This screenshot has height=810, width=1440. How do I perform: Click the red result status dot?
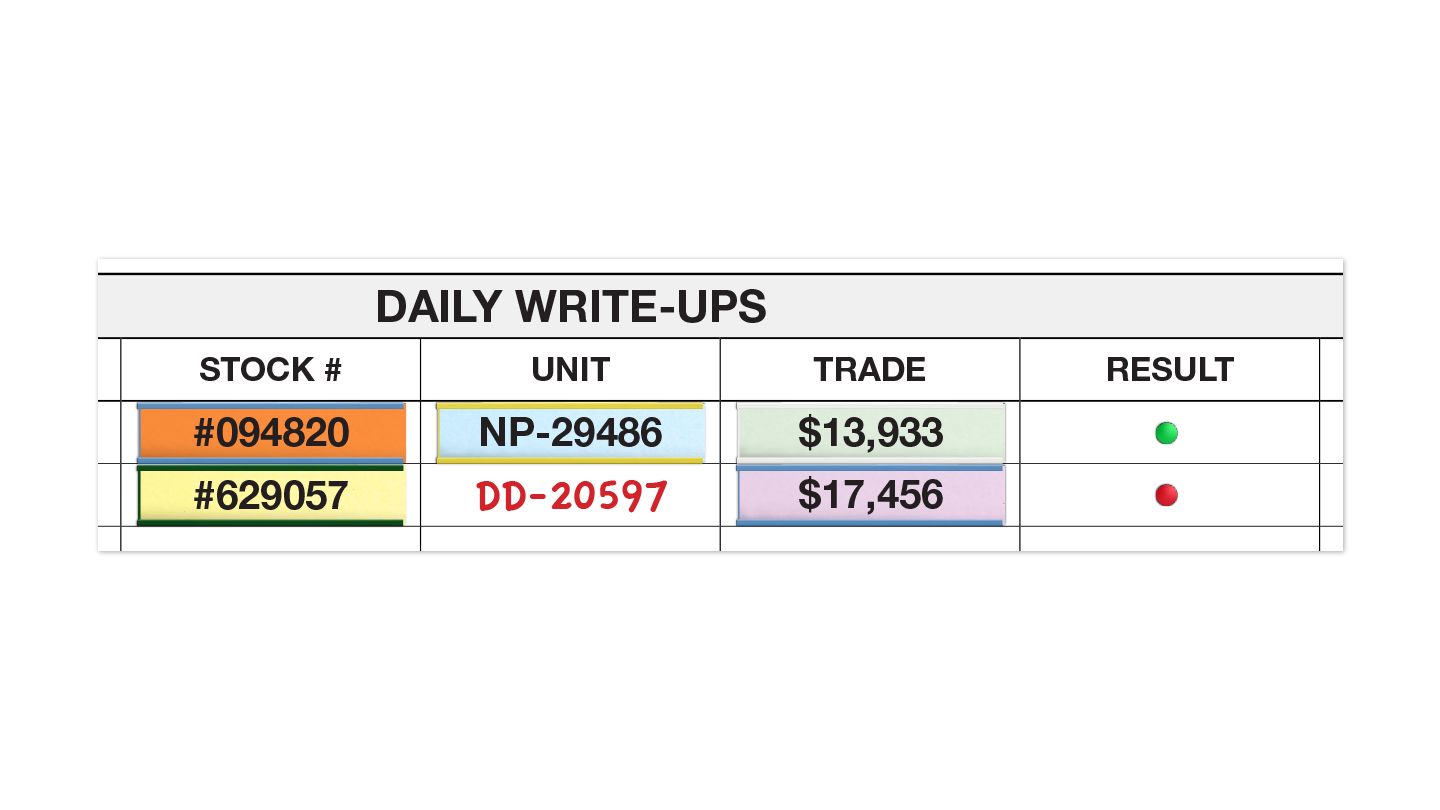[1166, 495]
